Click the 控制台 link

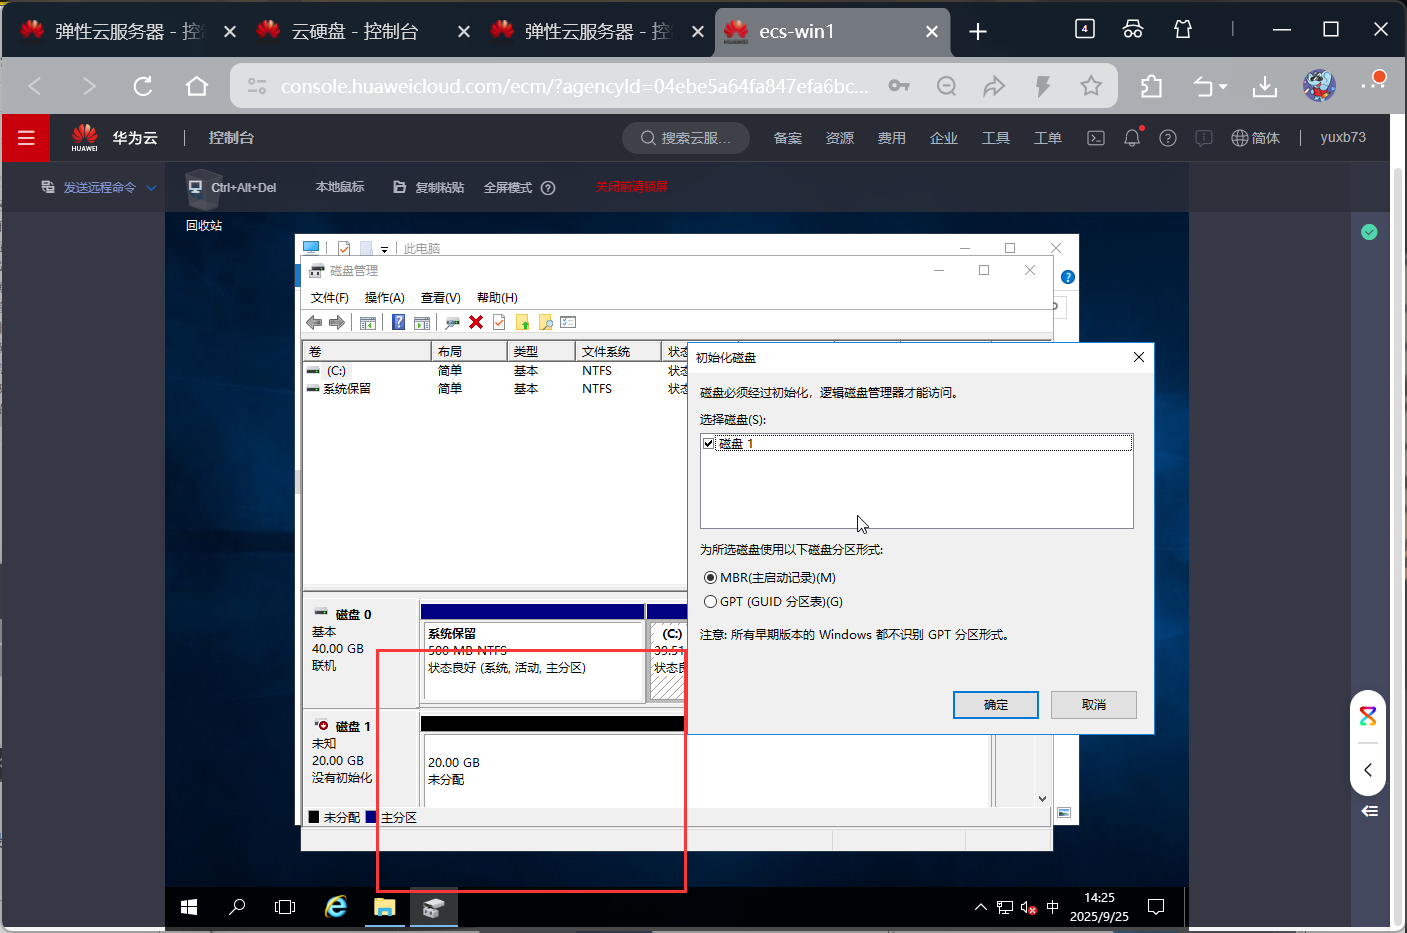(x=231, y=137)
